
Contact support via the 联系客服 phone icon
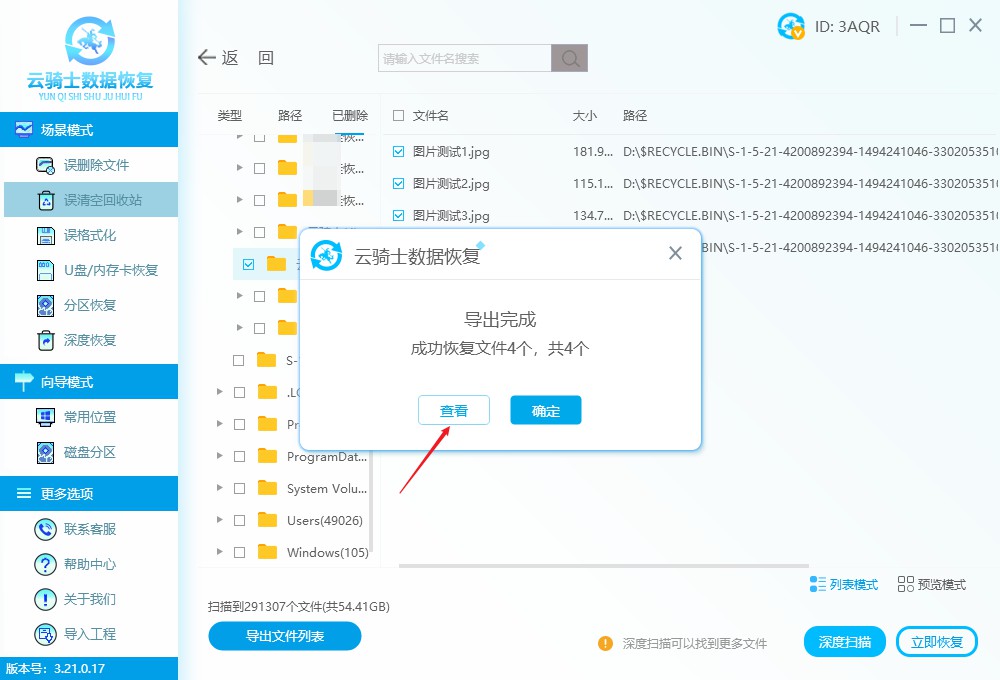(x=45, y=529)
